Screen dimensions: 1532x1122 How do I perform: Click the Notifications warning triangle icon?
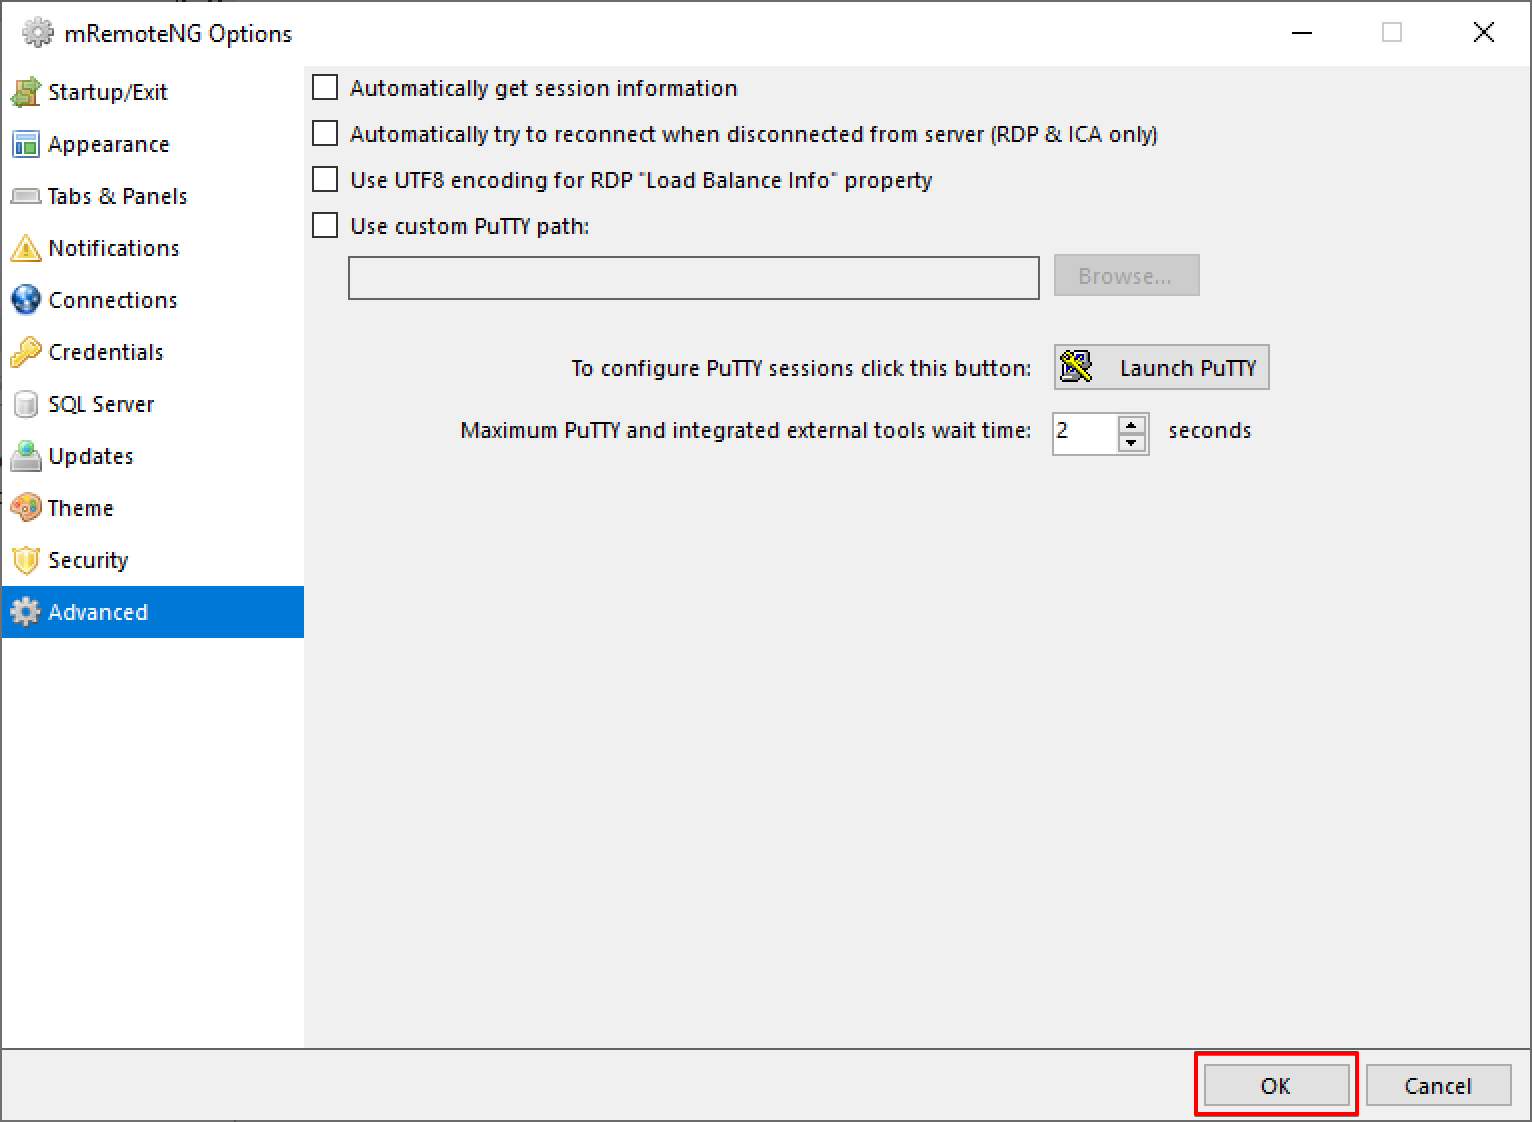[x=25, y=248]
